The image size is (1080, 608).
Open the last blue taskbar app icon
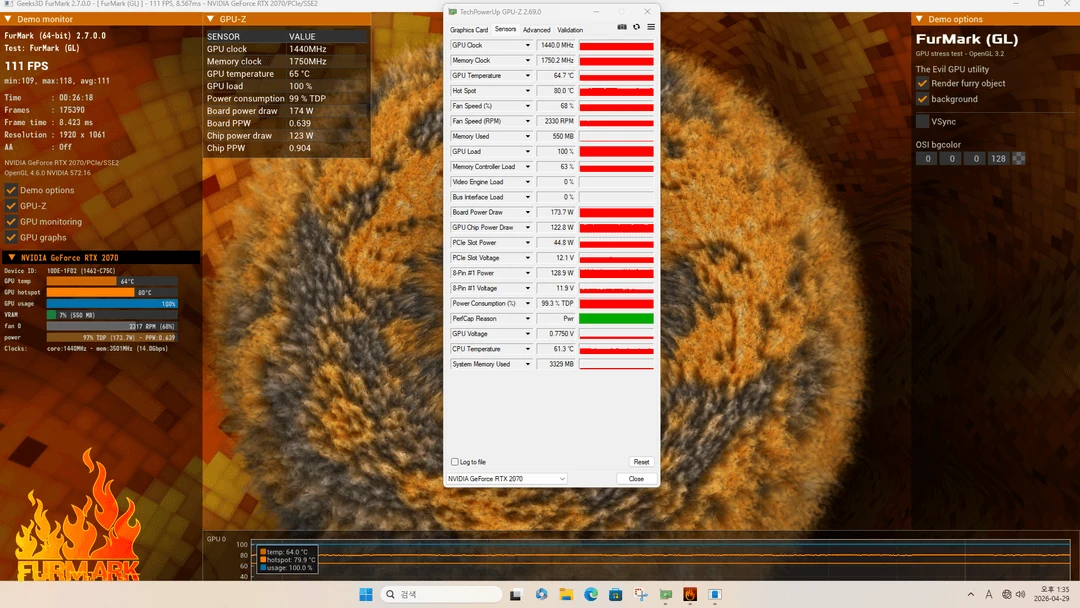[x=715, y=594]
